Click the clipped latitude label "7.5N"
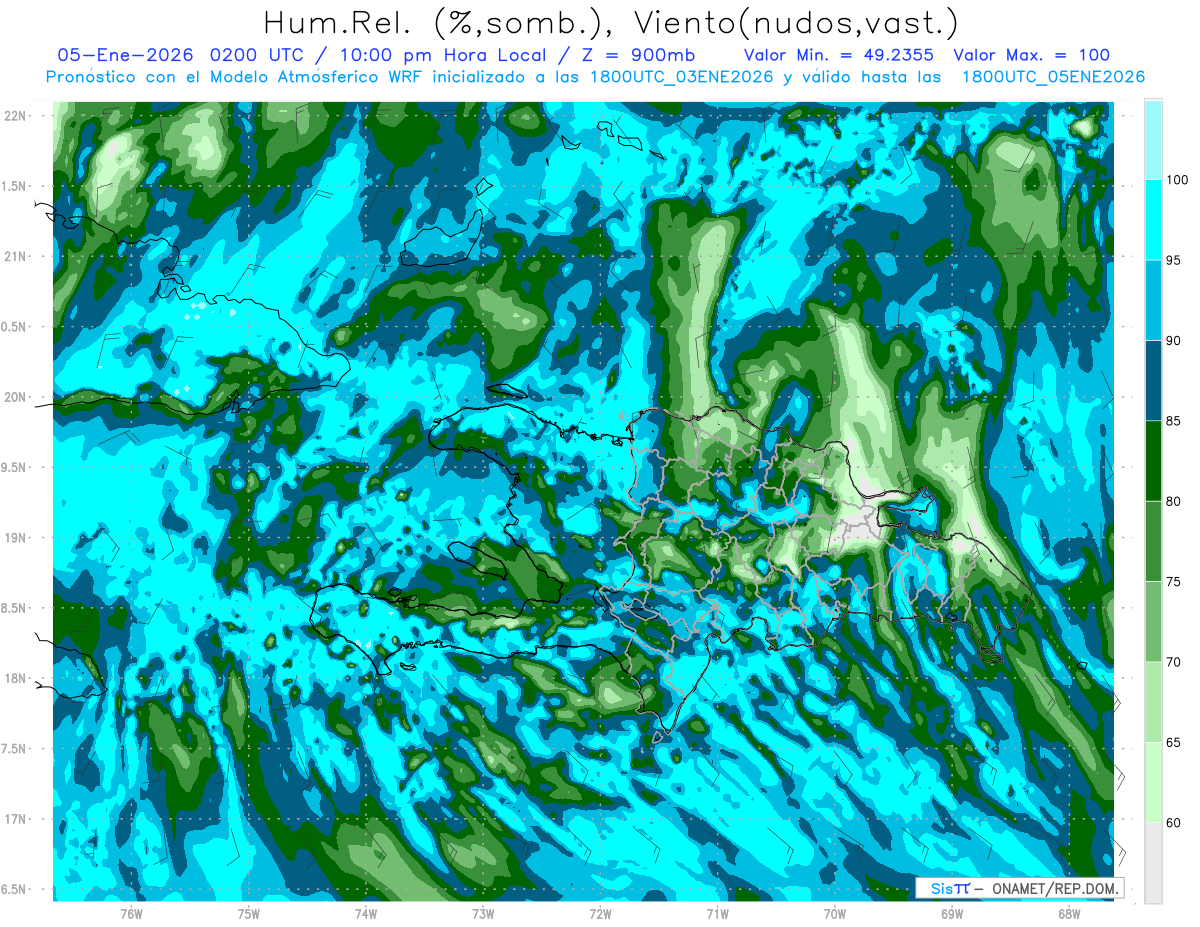The image size is (1200, 927). tap(14, 749)
